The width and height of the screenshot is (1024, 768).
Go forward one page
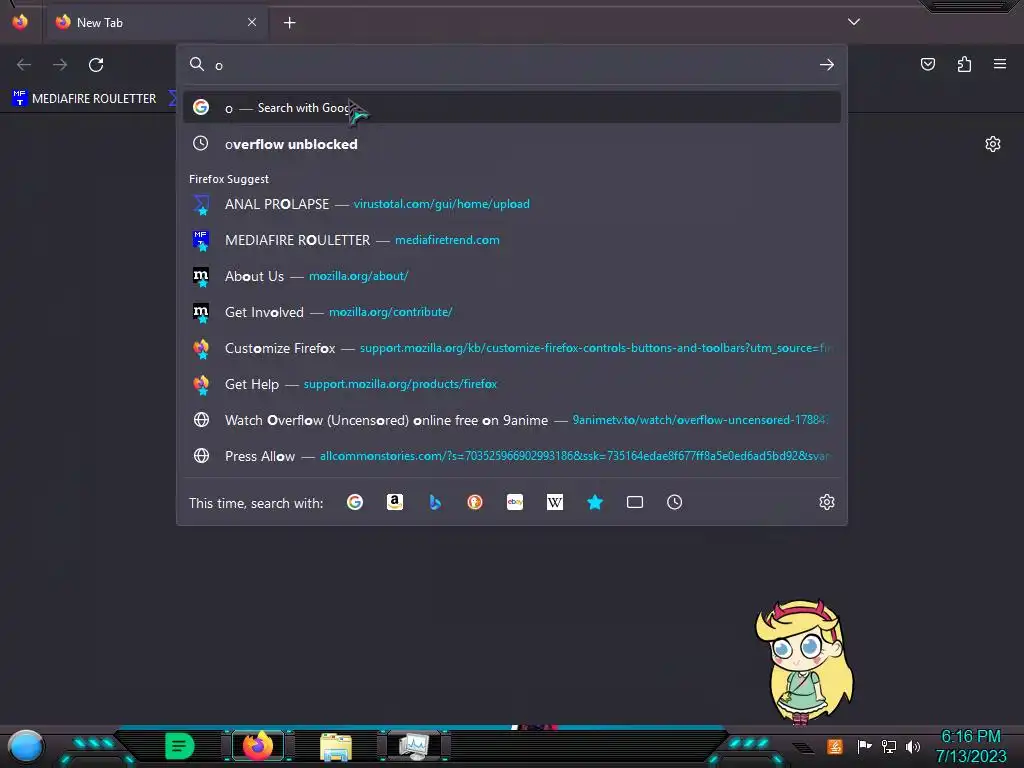[x=60, y=65]
